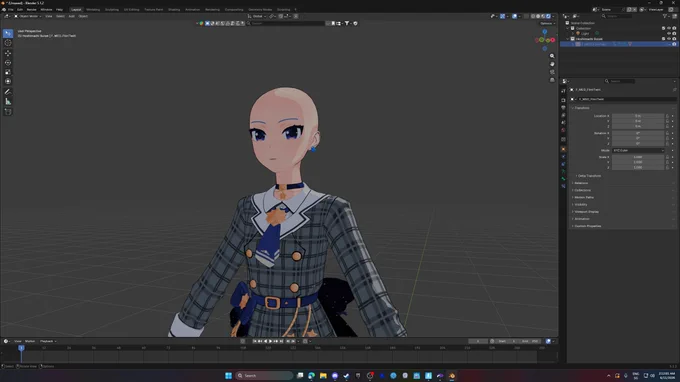Select the Transform tool
The width and height of the screenshot is (680, 382).
8,82
